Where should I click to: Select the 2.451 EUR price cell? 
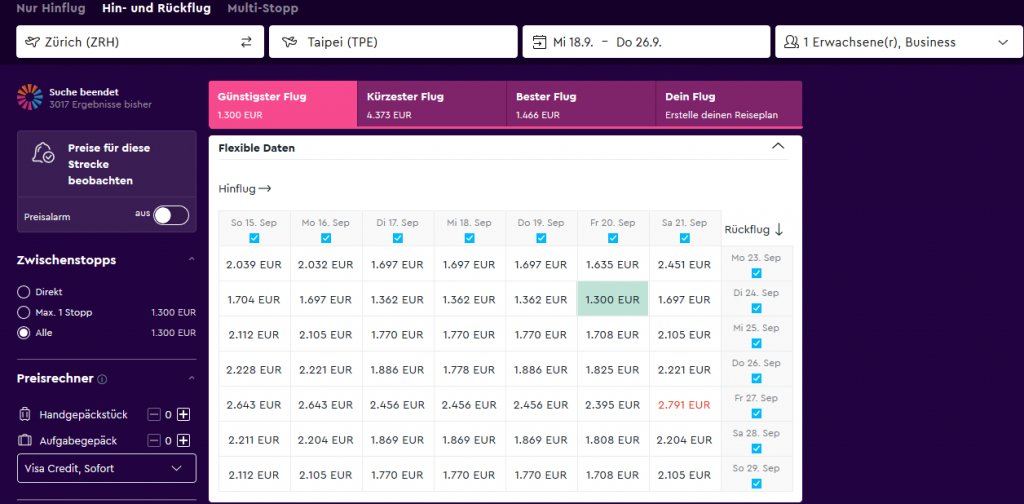[x=684, y=264]
